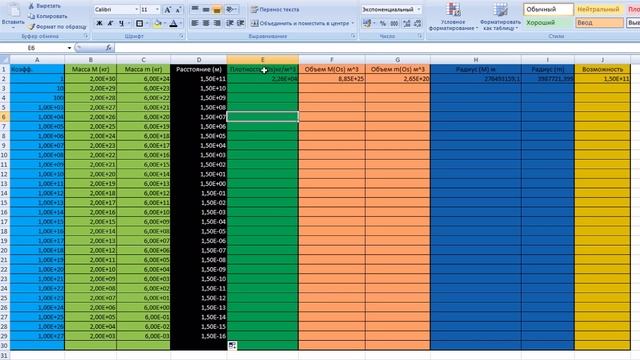Click the Macca M (кг) header cell

[x=91, y=69]
